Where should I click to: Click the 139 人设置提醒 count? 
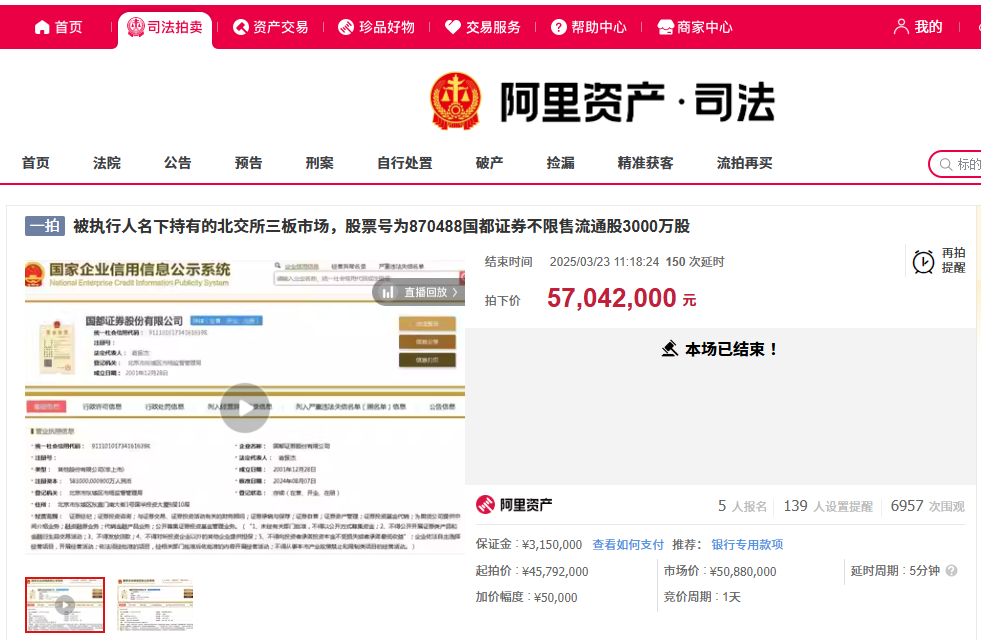tap(828, 506)
